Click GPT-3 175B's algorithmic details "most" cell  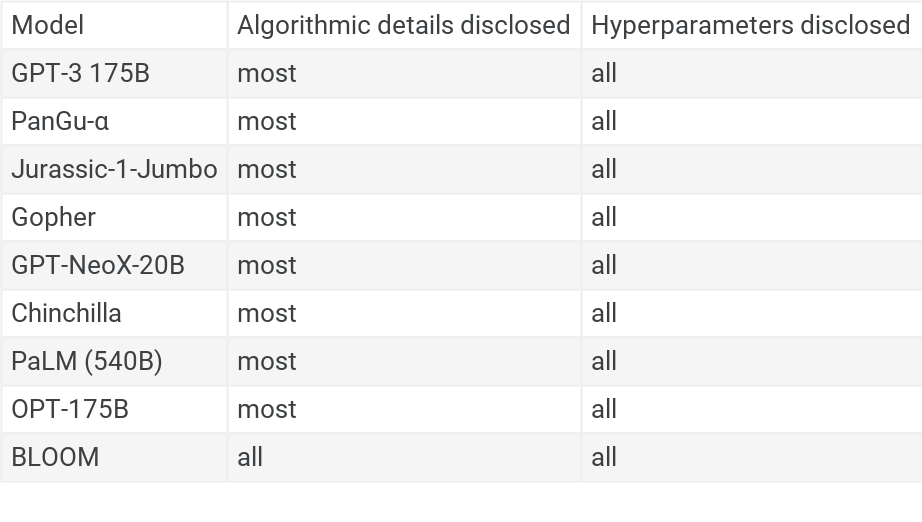click(267, 73)
